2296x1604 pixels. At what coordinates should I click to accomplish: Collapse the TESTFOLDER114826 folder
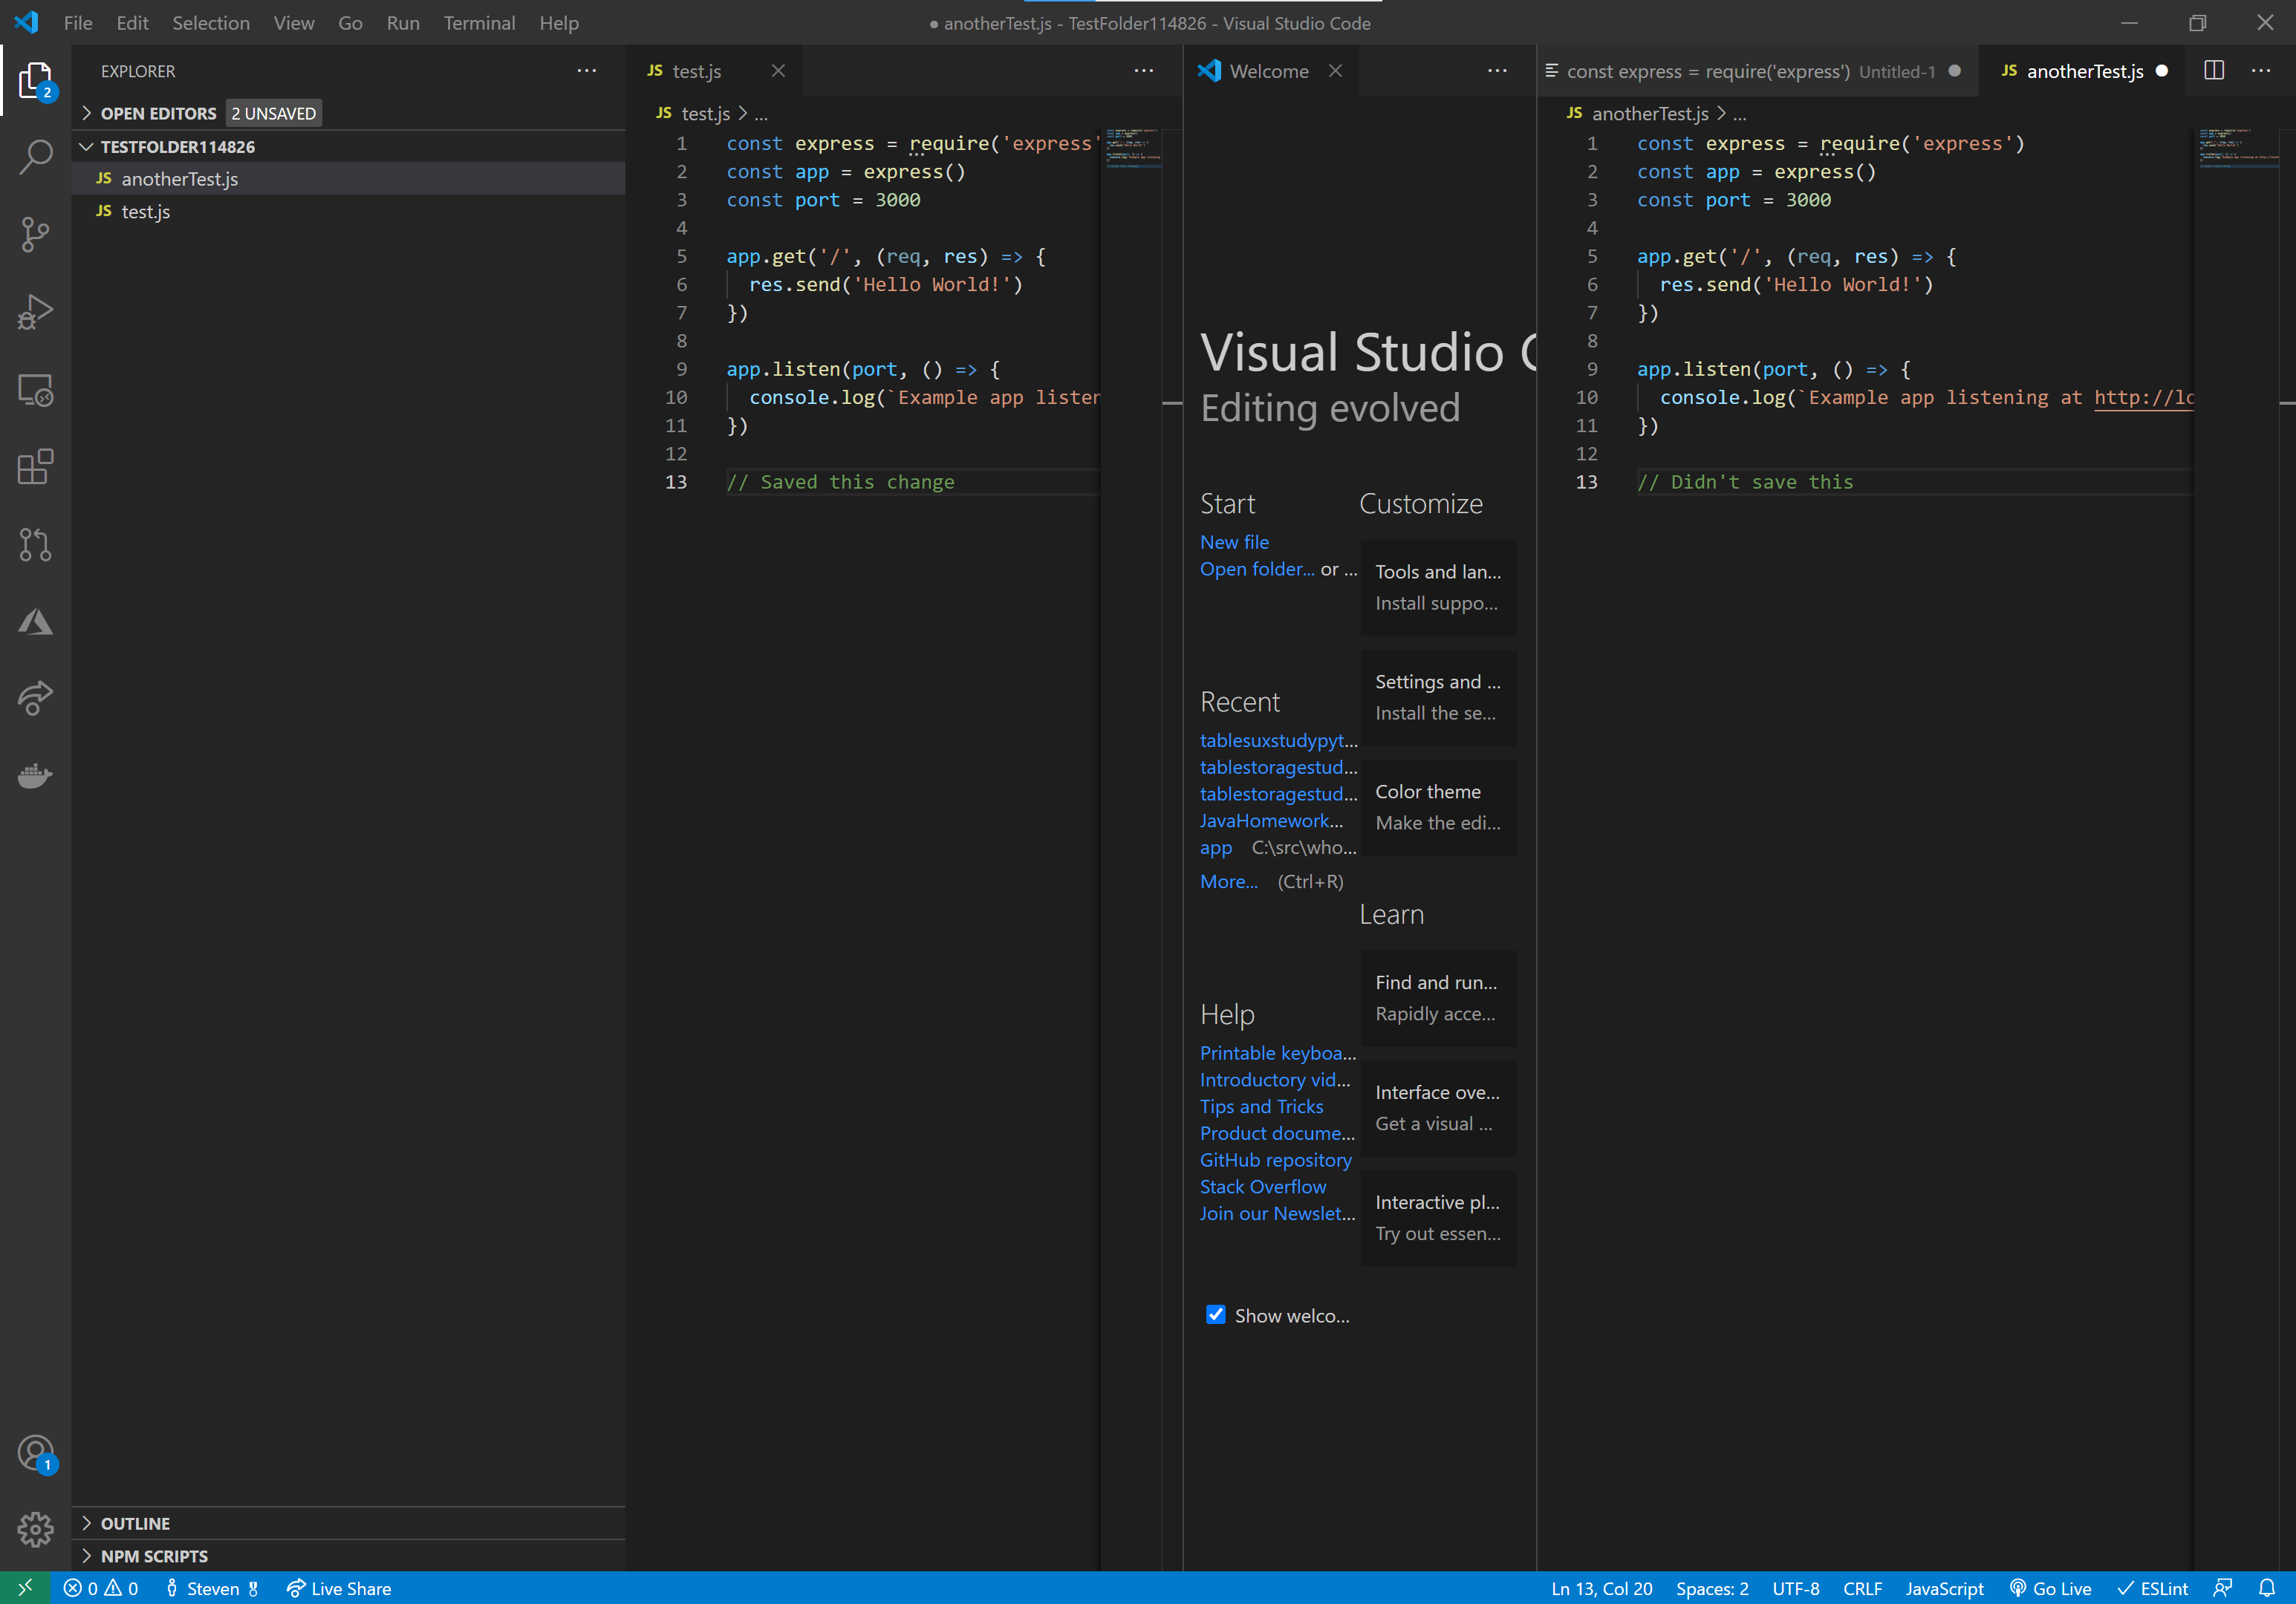(x=88, y=146)
